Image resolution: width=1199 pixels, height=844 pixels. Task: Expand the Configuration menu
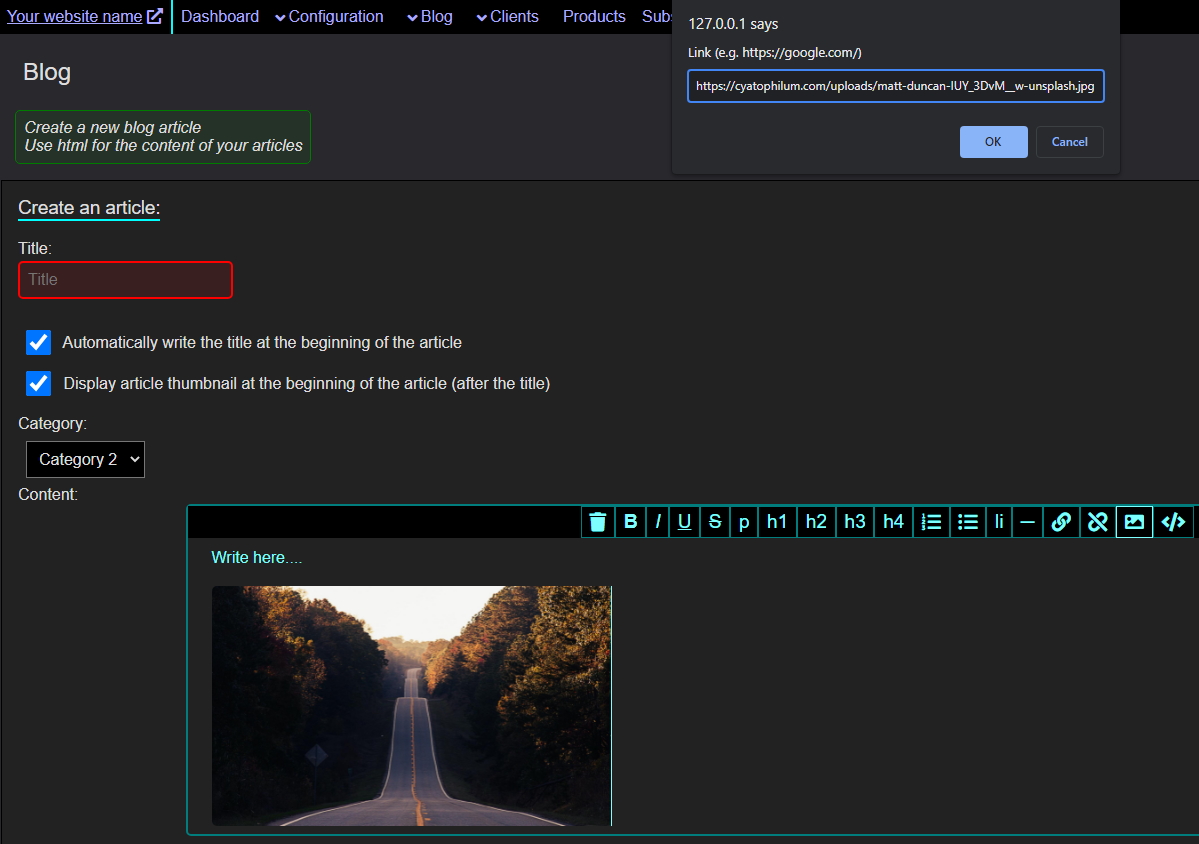(329, 17)
